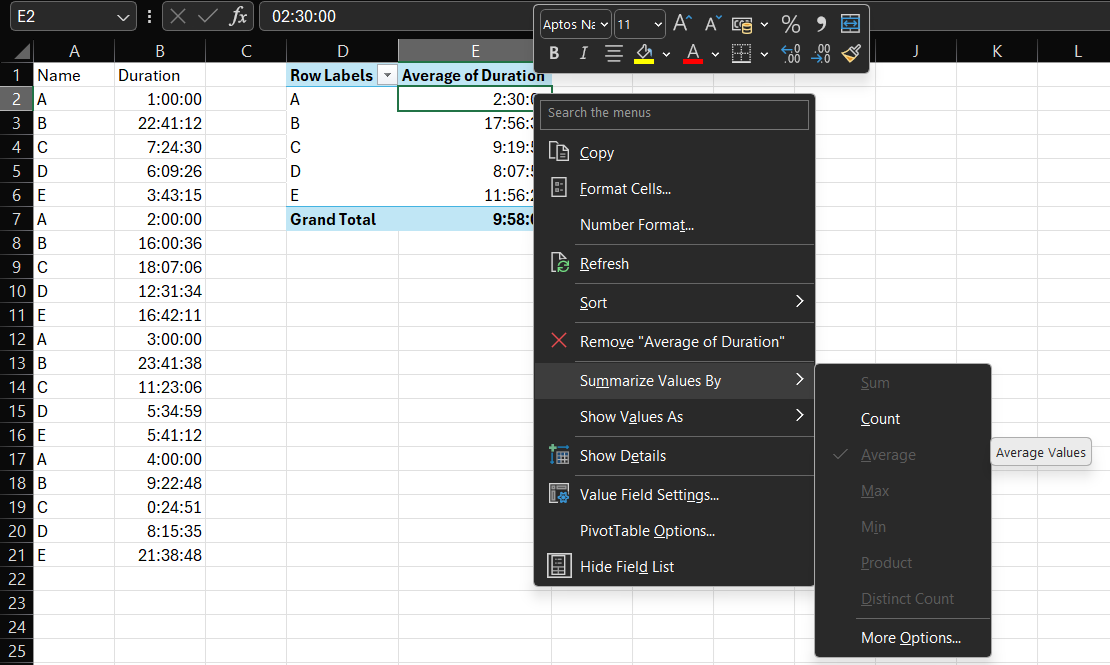1110x665 pixels.
Task: Toggle Italic formatting in mini toolbar
Action: tap(583, 53)
